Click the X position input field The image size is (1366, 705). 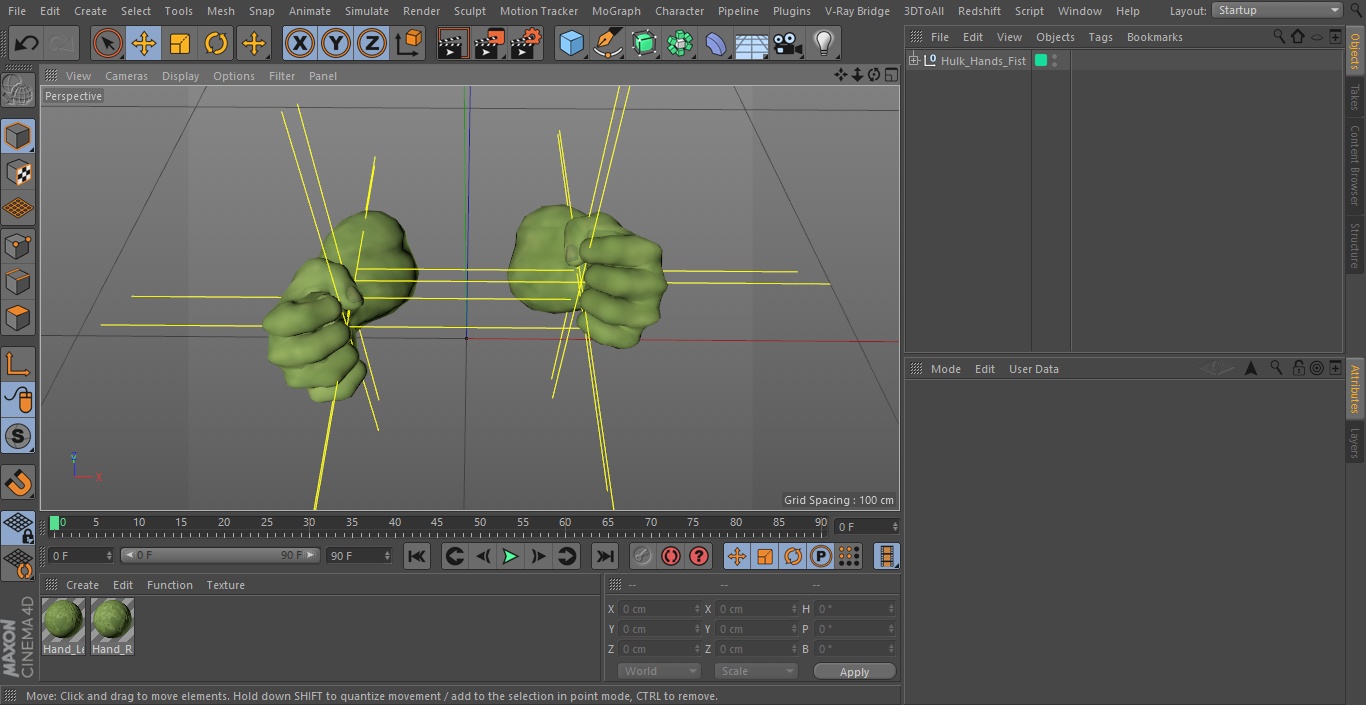pos(660,609)
